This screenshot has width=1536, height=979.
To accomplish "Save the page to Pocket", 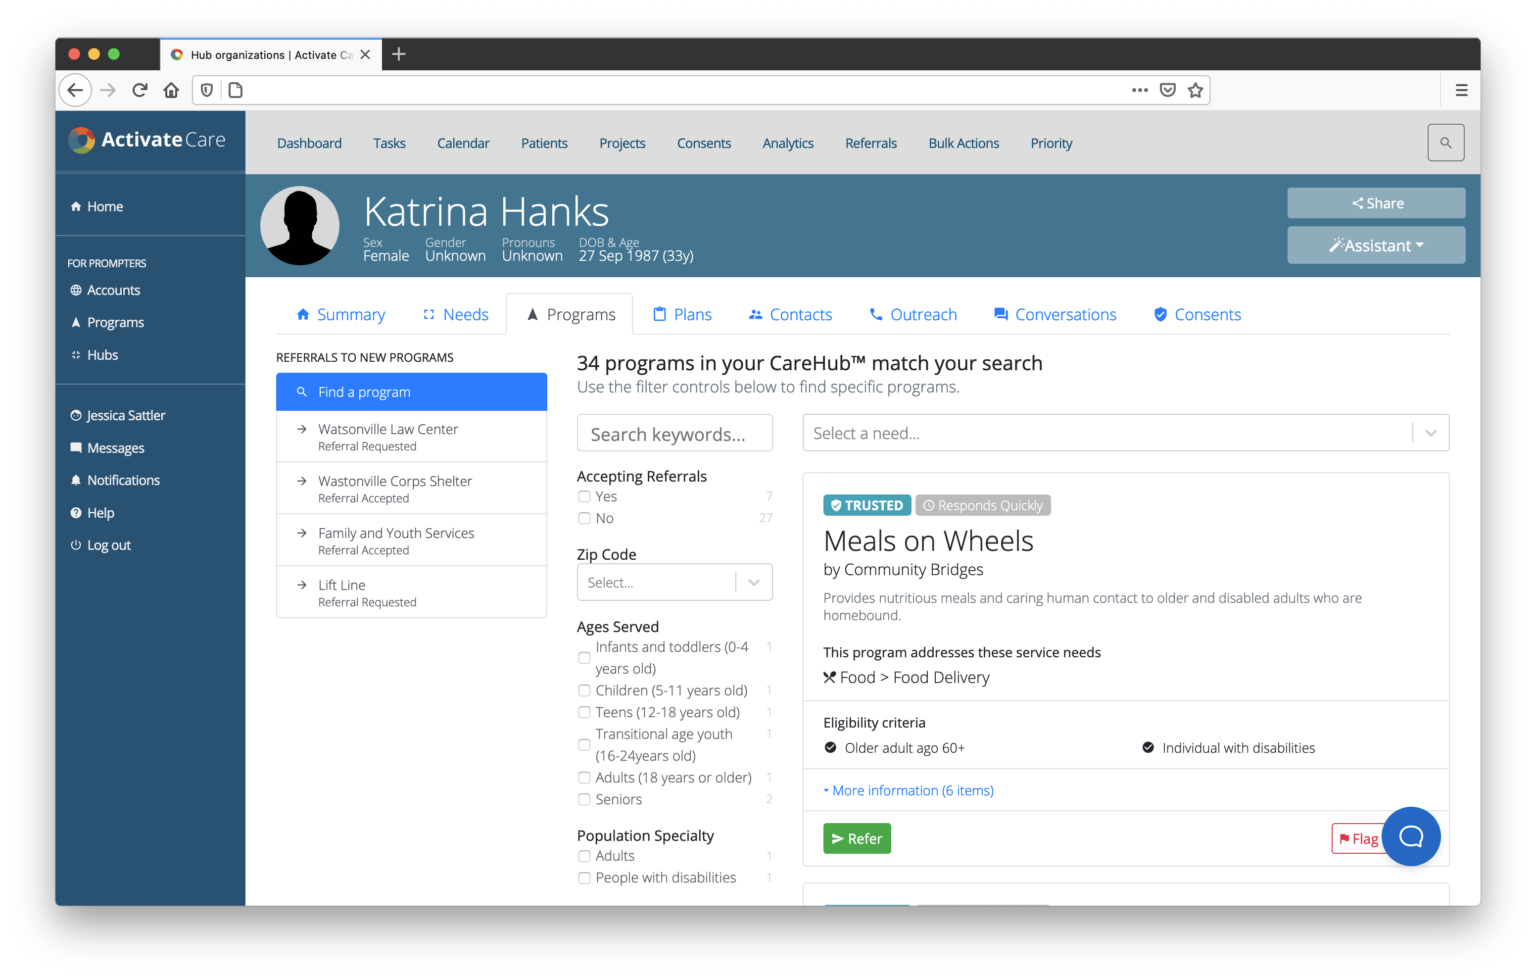I will 1167,90.
